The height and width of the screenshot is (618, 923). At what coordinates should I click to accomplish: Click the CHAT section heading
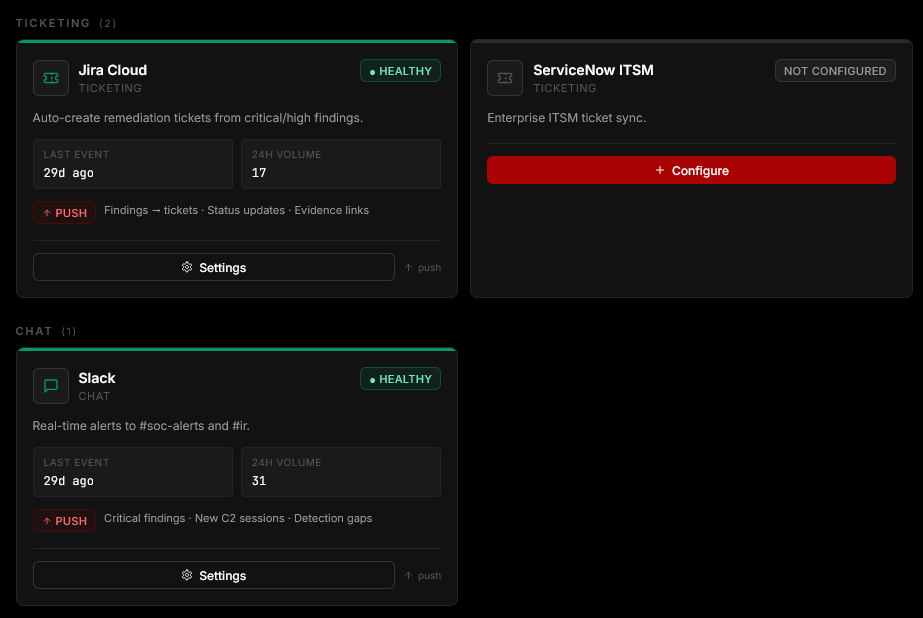[34, 331]
